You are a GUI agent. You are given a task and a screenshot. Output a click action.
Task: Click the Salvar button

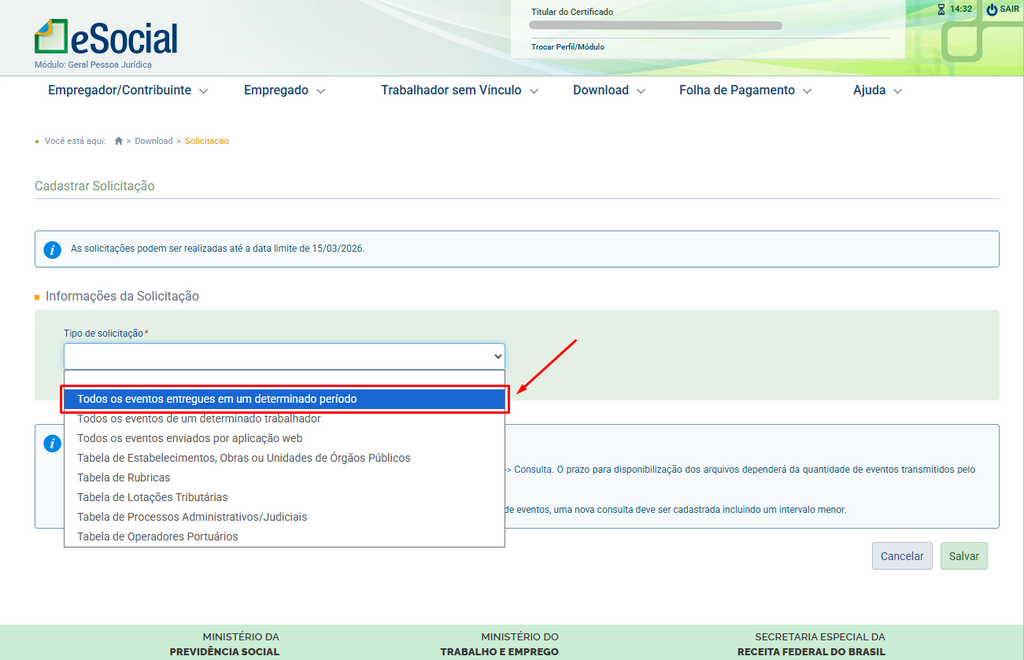[x=963, y=556]
